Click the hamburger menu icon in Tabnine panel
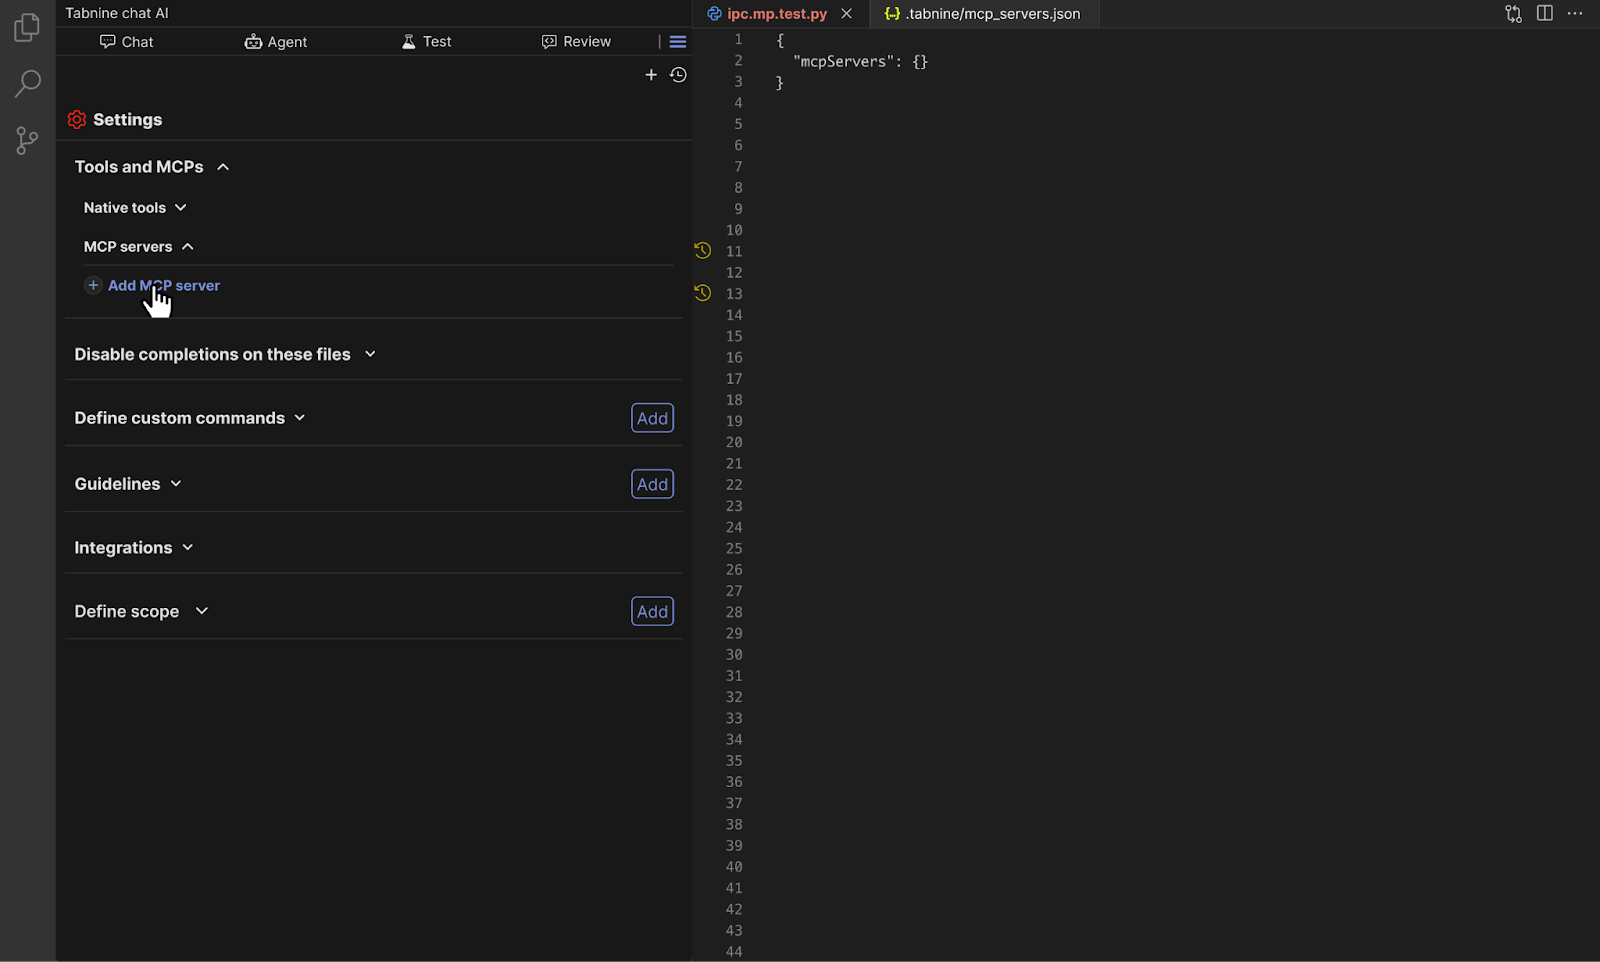Screen dimensions: 1600x962 coord(677,42)
